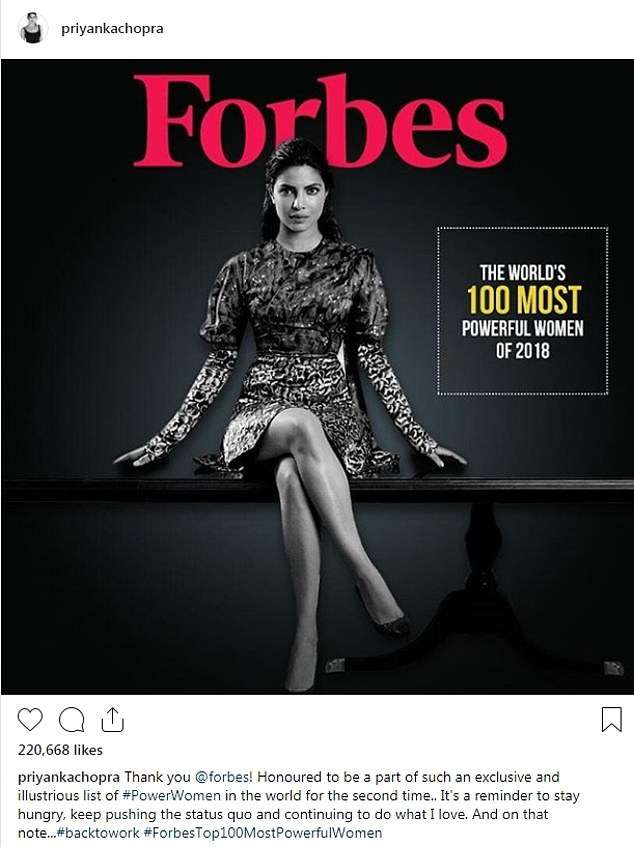Click the 100 Most Powerful Women box

pos(522,311)
